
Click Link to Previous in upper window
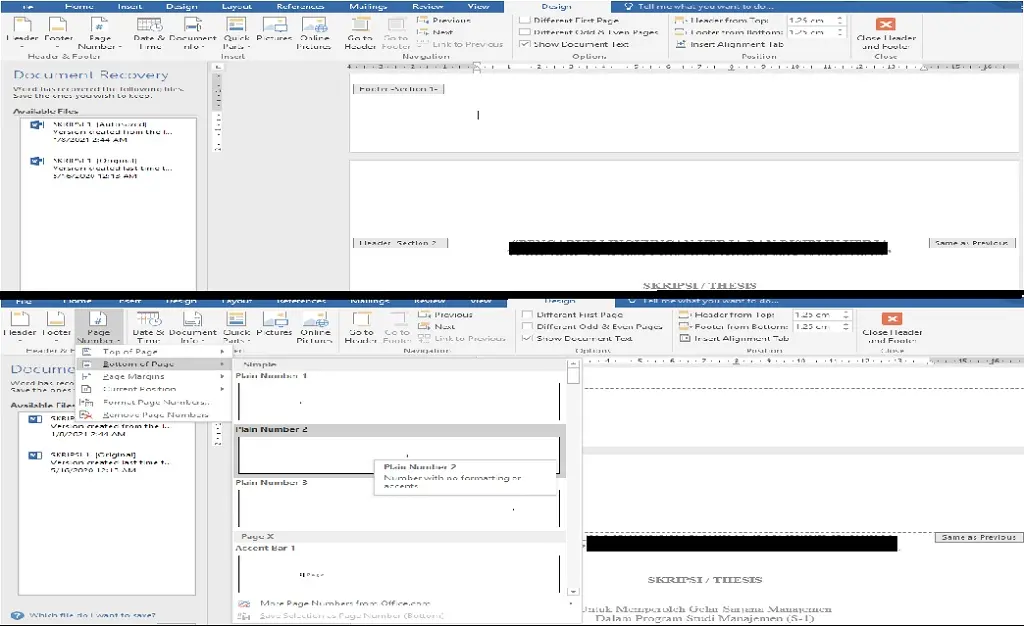pos(460,44)
